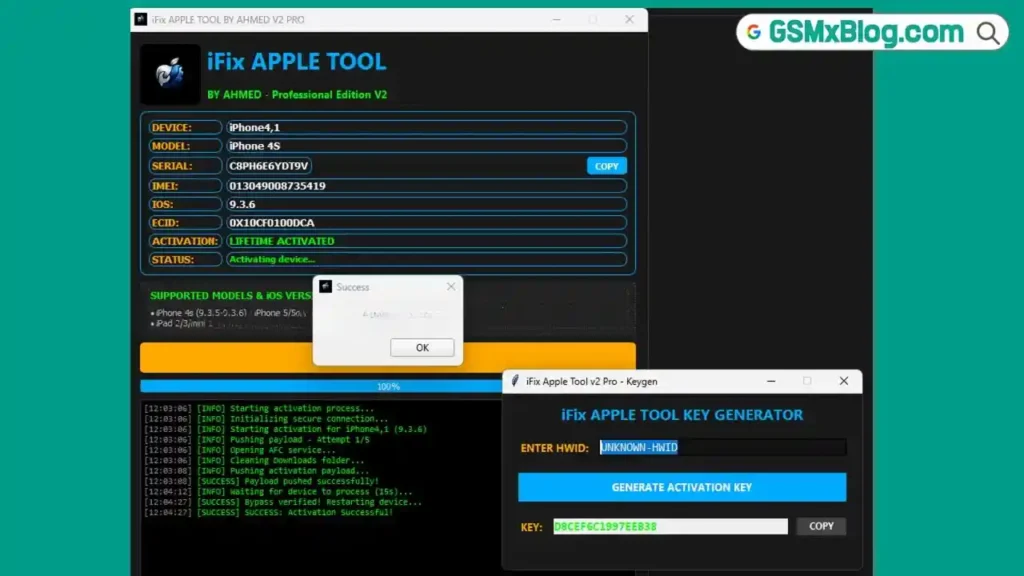Click the 'iPhone 4s (9.3.5-9.3.6)' supported model line
1024x576 pixels.
tap(200, 313)
